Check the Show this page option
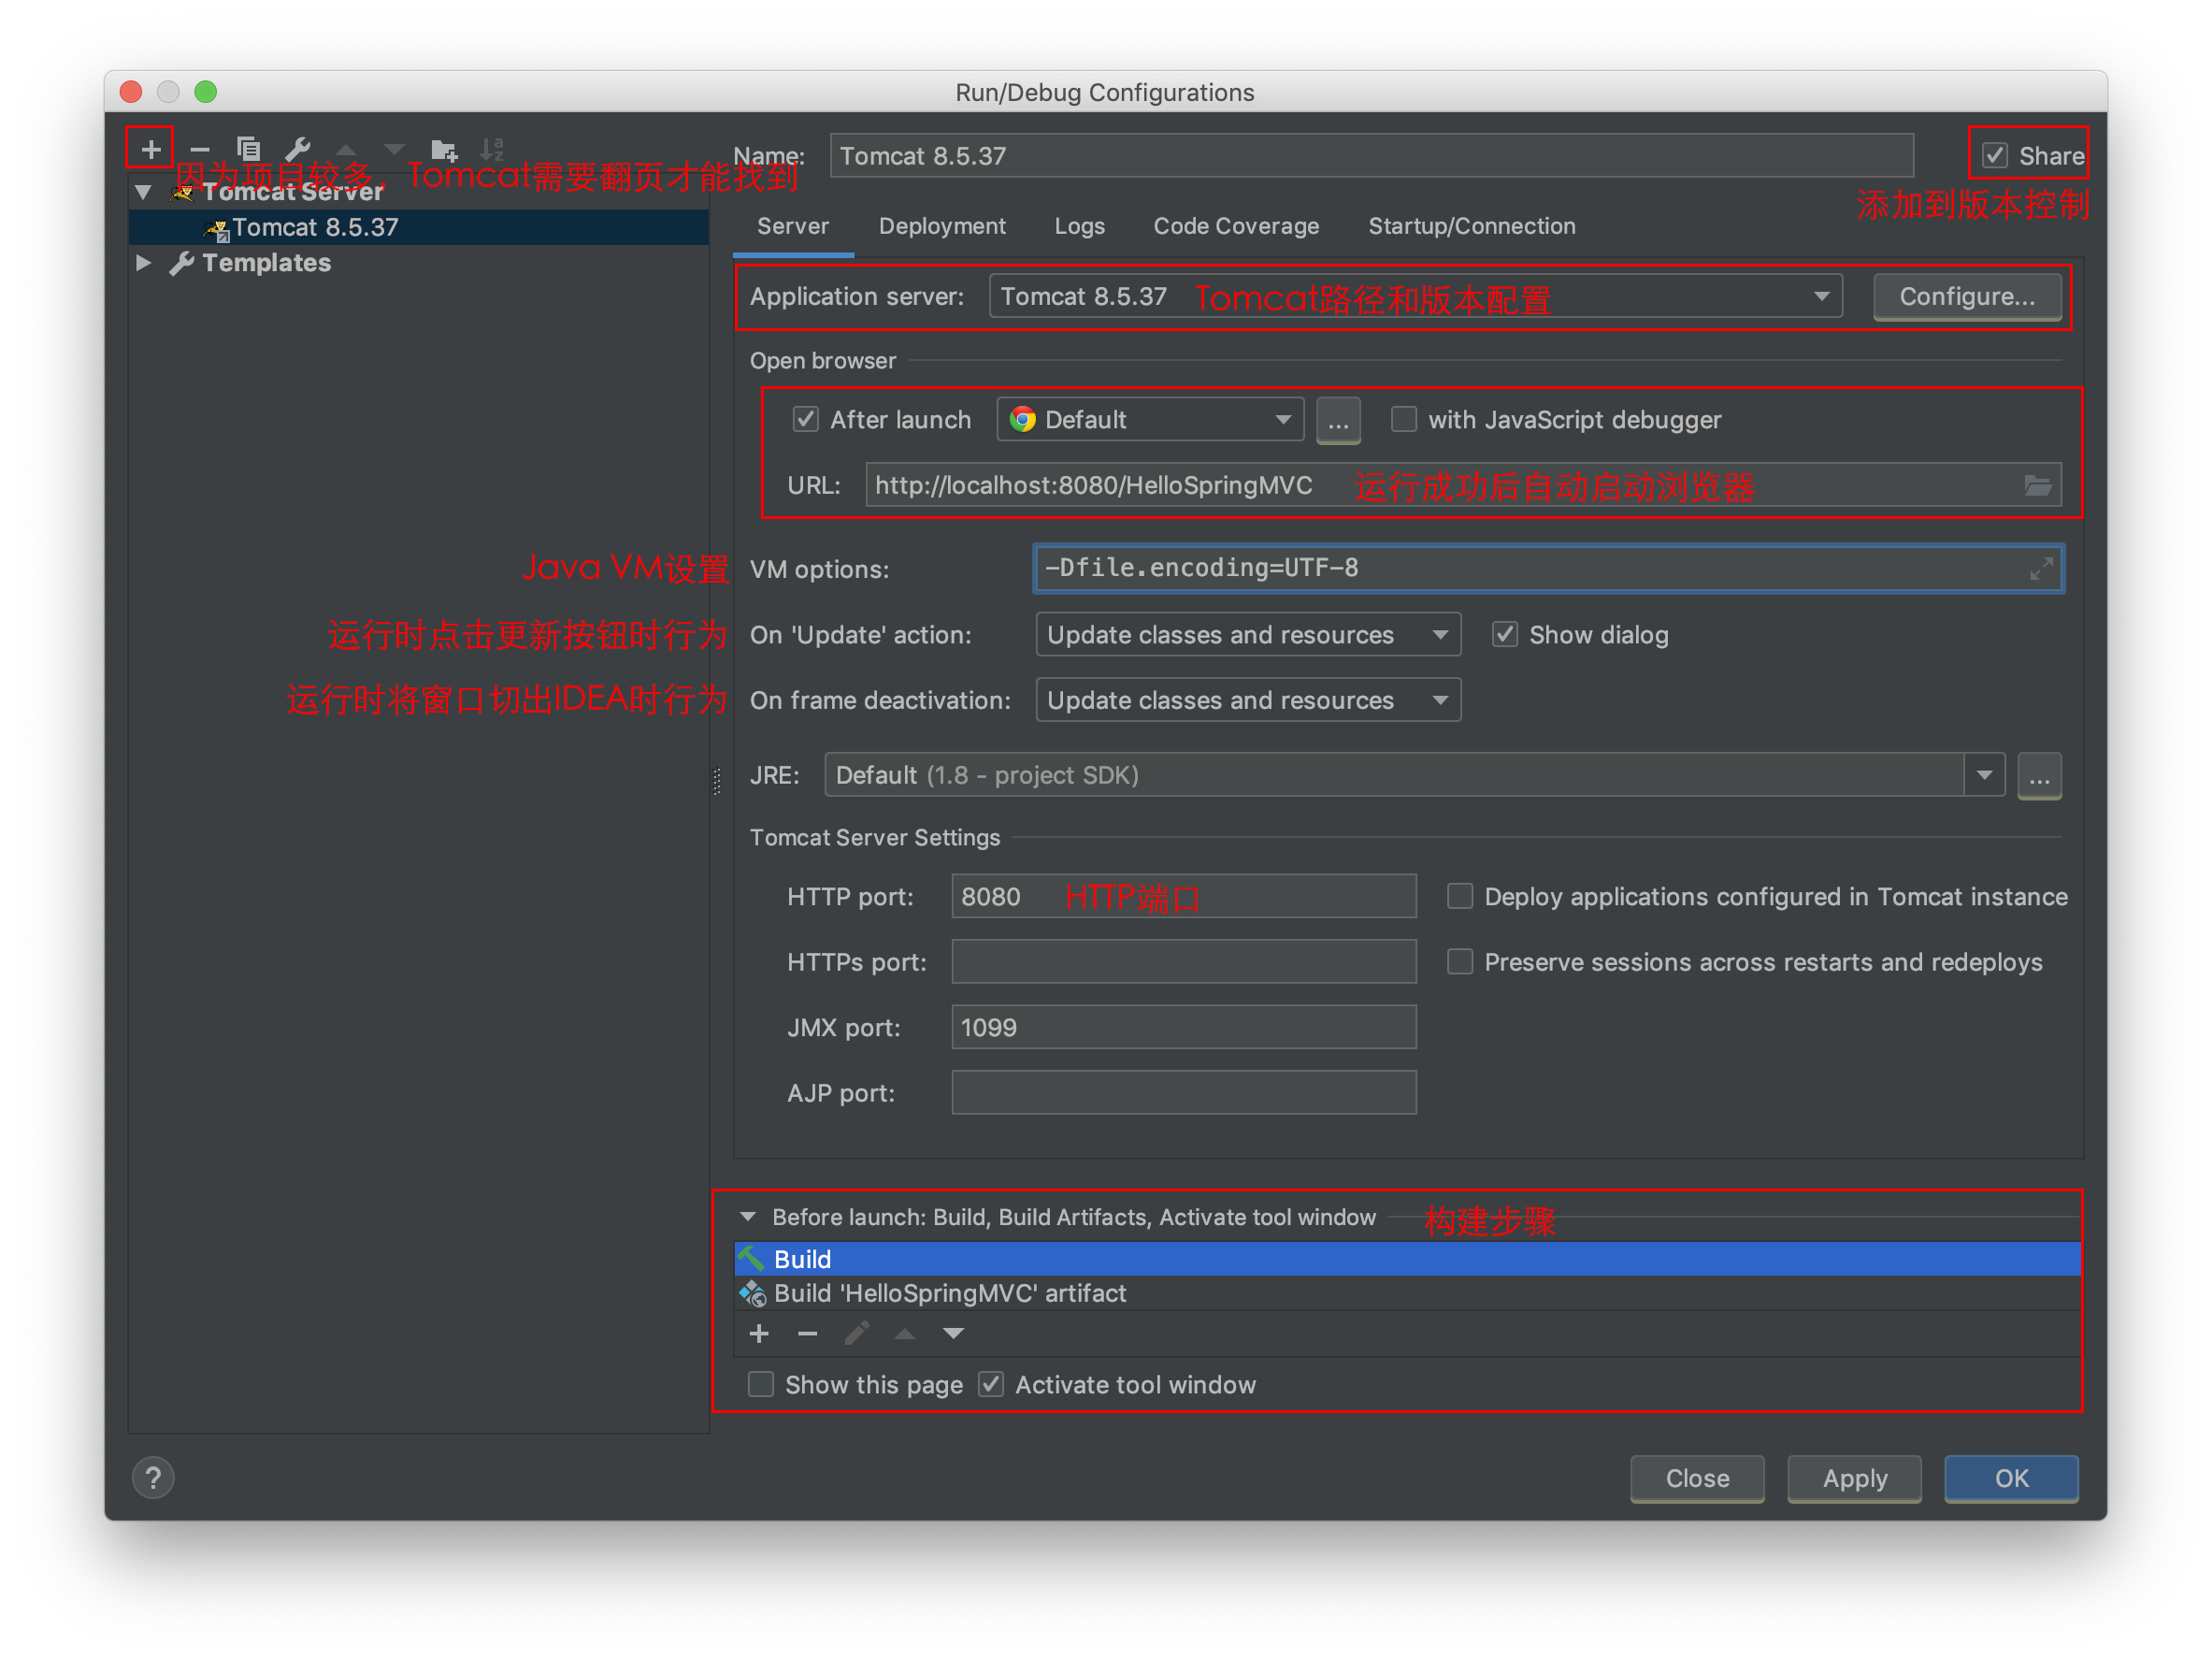This screenshot has height=1659, width=2212. tap(761, 1385)
